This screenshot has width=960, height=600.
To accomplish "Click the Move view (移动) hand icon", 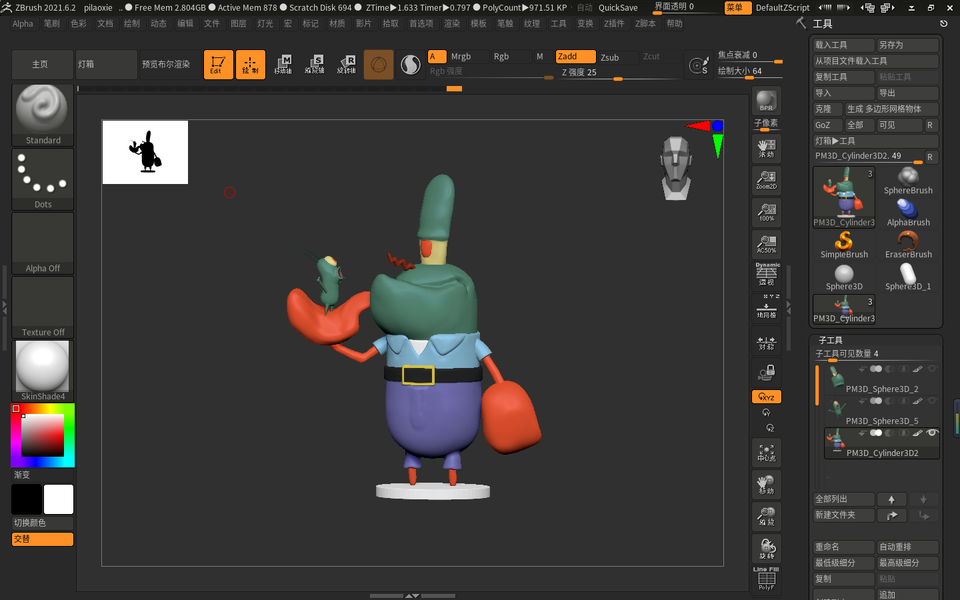I will (766, 485).
